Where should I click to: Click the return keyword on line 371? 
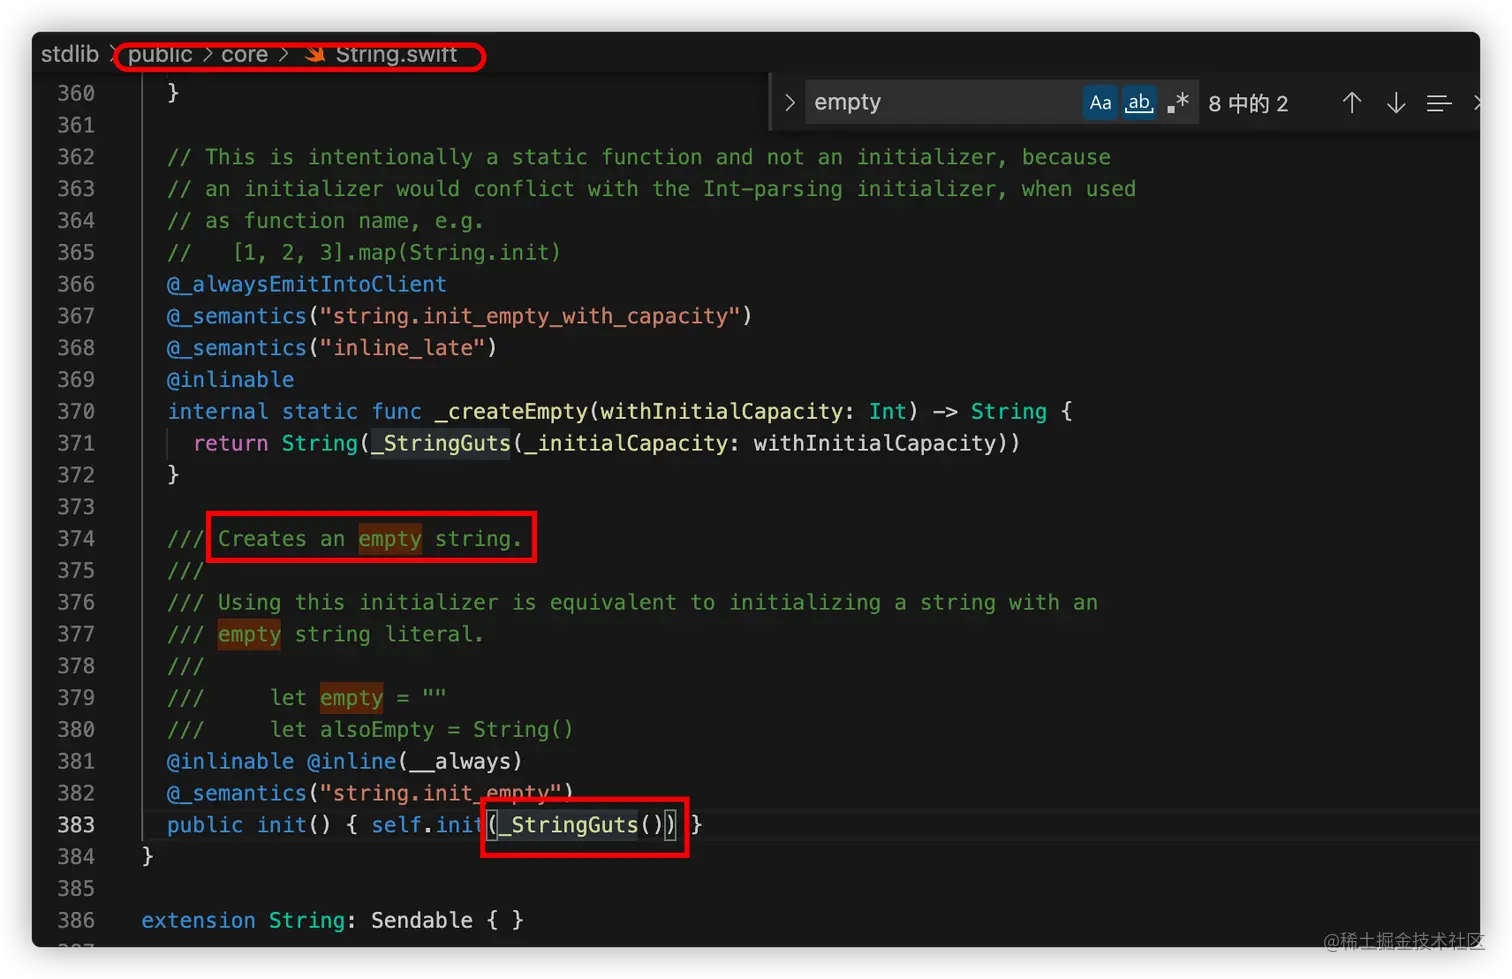[x=231, y=443]
